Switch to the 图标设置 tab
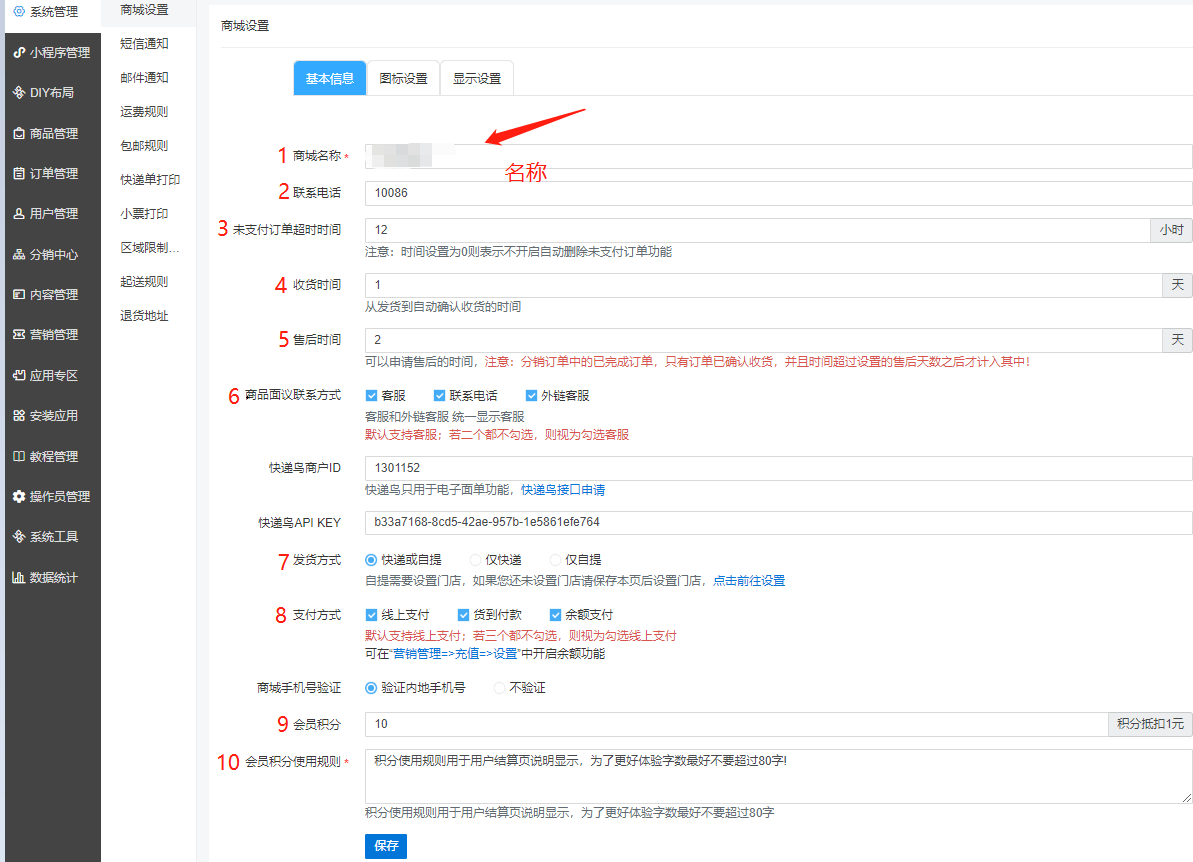 403,79
